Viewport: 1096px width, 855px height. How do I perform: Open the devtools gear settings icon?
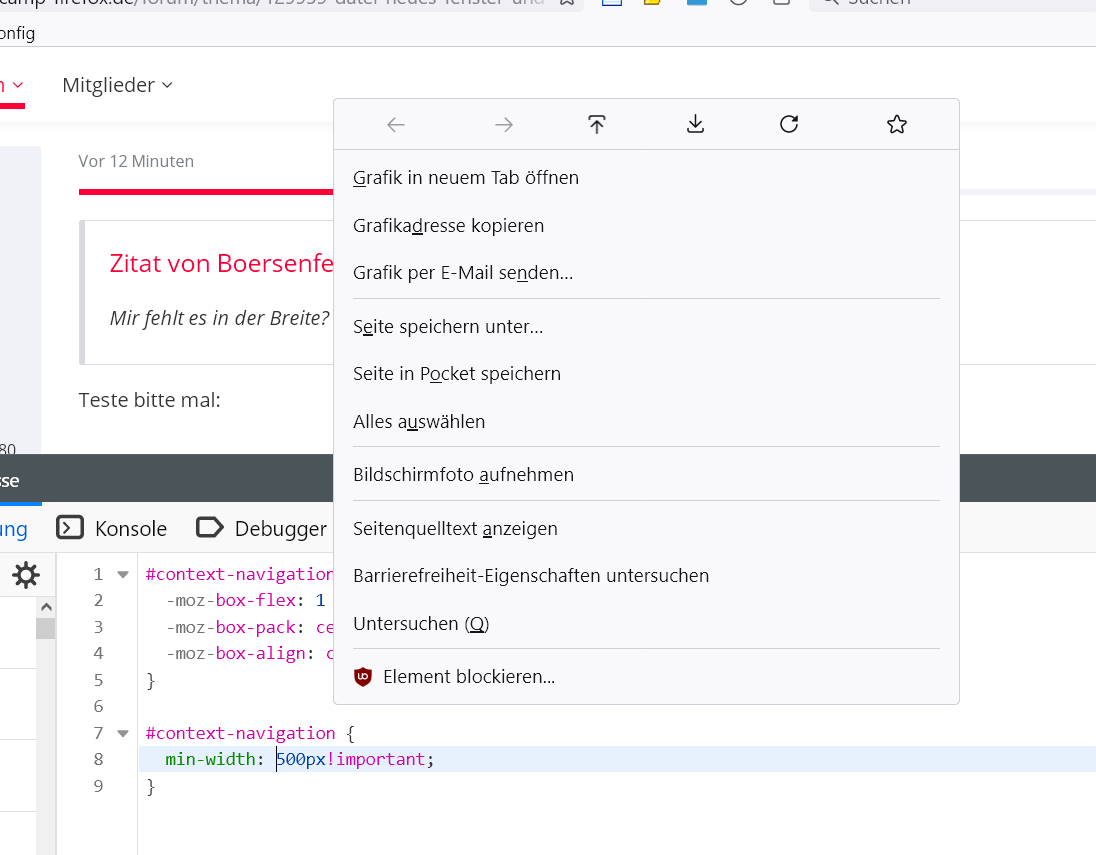[26, 575]
